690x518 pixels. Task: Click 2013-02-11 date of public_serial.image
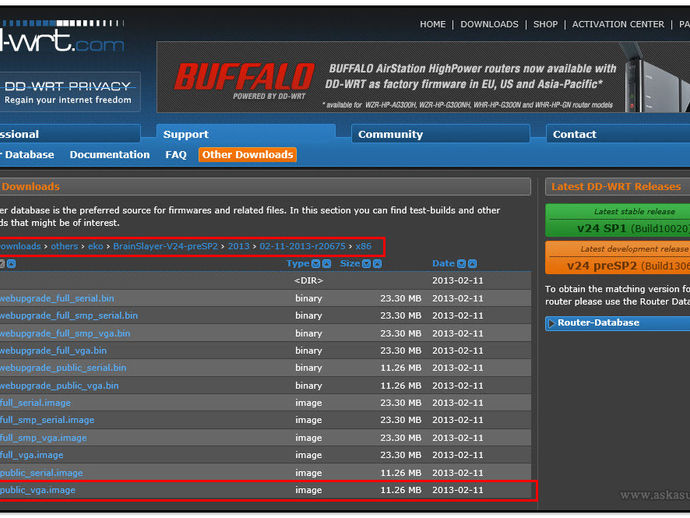point(458,473)
